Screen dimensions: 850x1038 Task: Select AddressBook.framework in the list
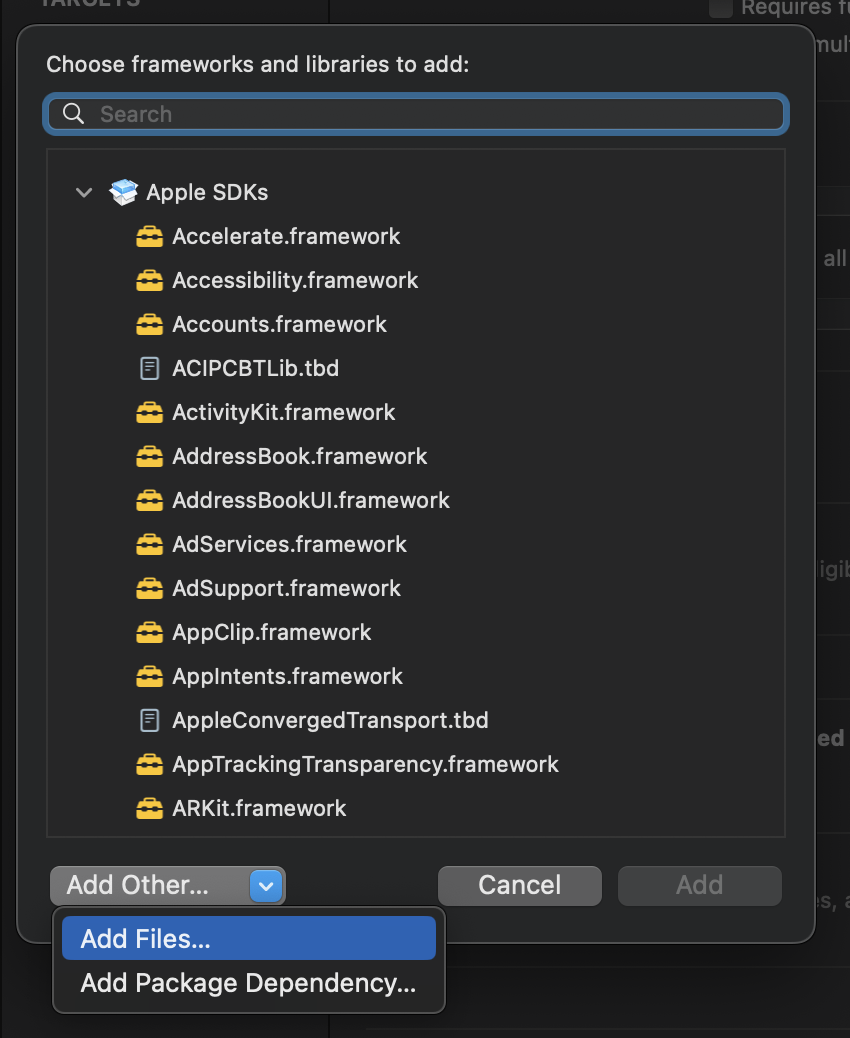[x=300, y=457]
